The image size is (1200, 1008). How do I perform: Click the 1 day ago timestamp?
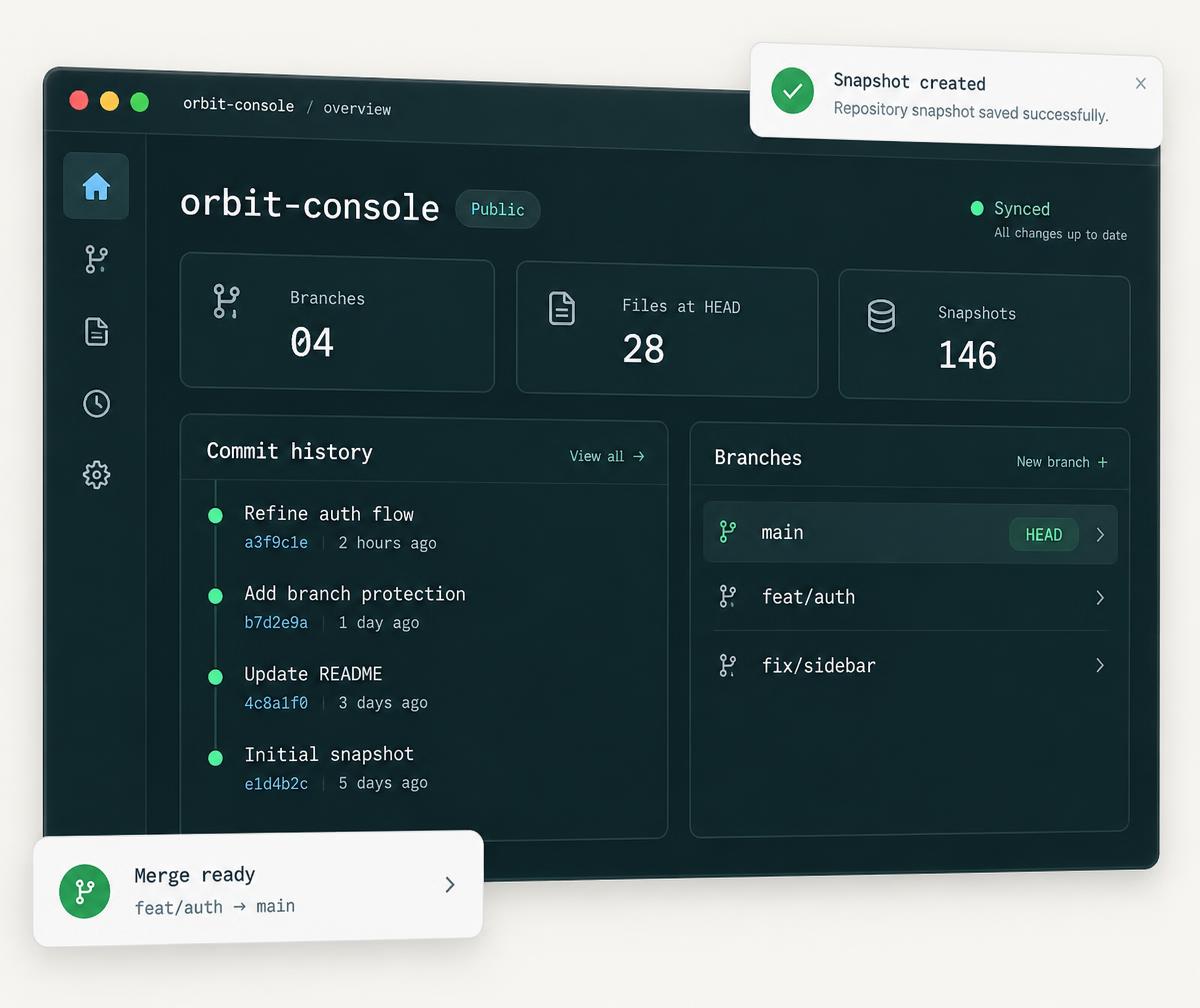tap(379, 623)
